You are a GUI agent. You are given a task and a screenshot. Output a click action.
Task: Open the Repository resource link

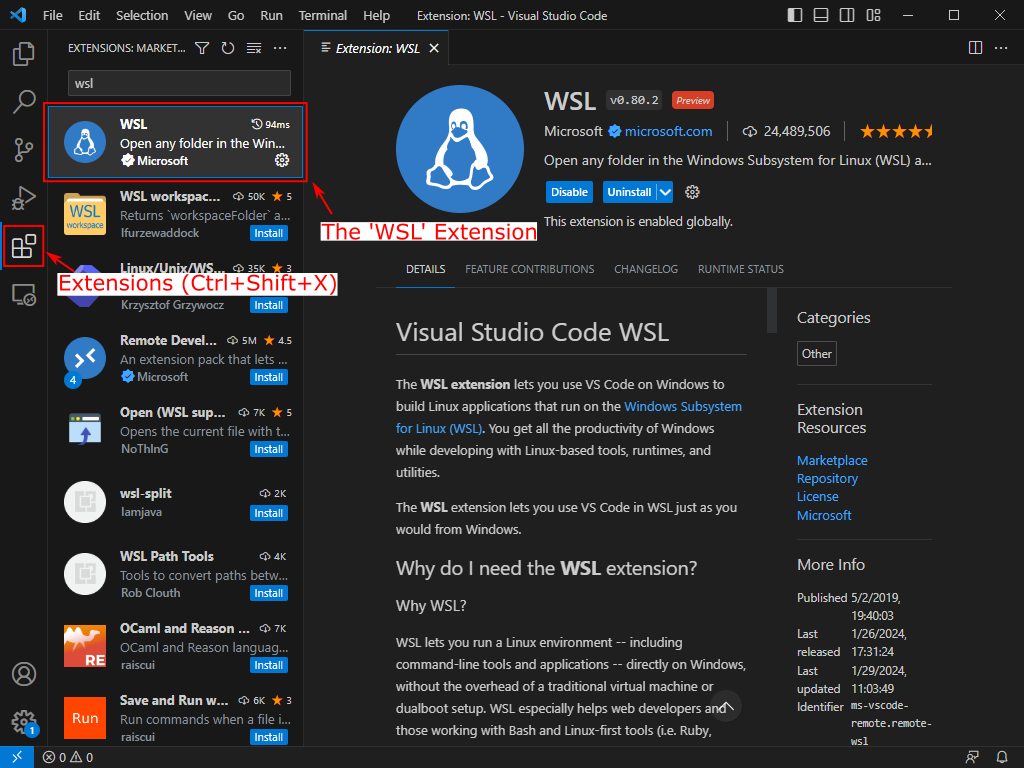(x=827, y=479)
